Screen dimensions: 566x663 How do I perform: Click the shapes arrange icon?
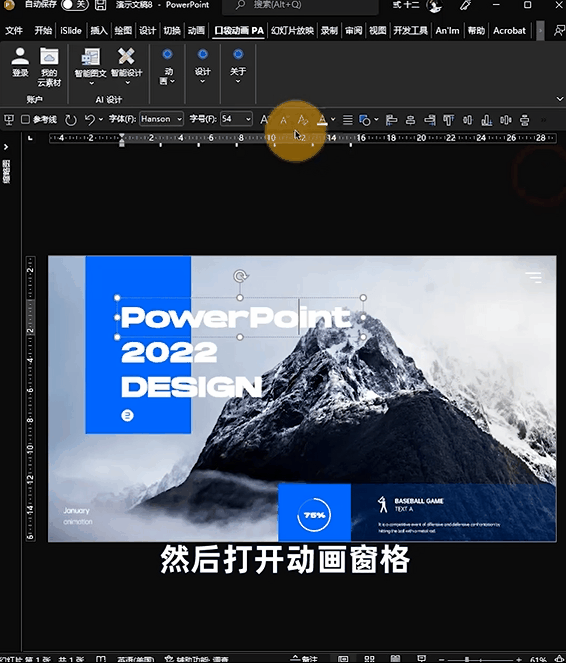(365, 121)
